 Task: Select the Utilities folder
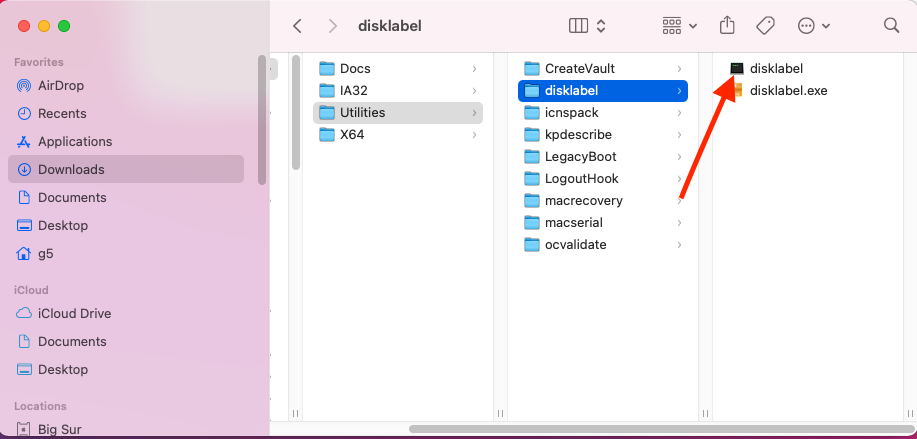398,112
